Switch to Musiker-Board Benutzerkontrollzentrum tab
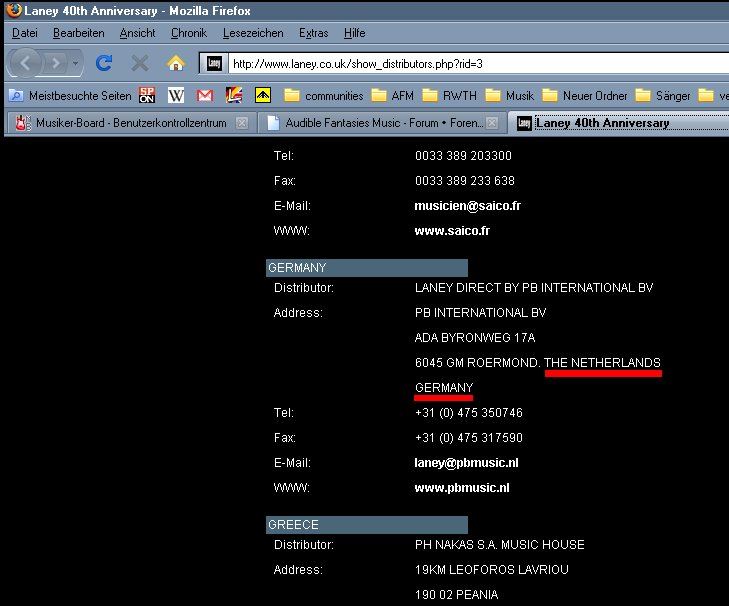Image resolution: width=729 pixels, height=606 pixels. pos(131,123)
